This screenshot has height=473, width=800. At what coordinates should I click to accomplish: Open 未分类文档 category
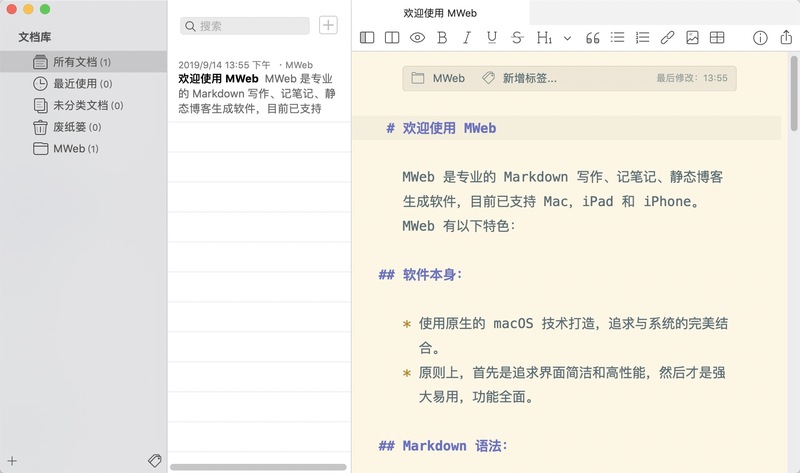coord(83,106)
